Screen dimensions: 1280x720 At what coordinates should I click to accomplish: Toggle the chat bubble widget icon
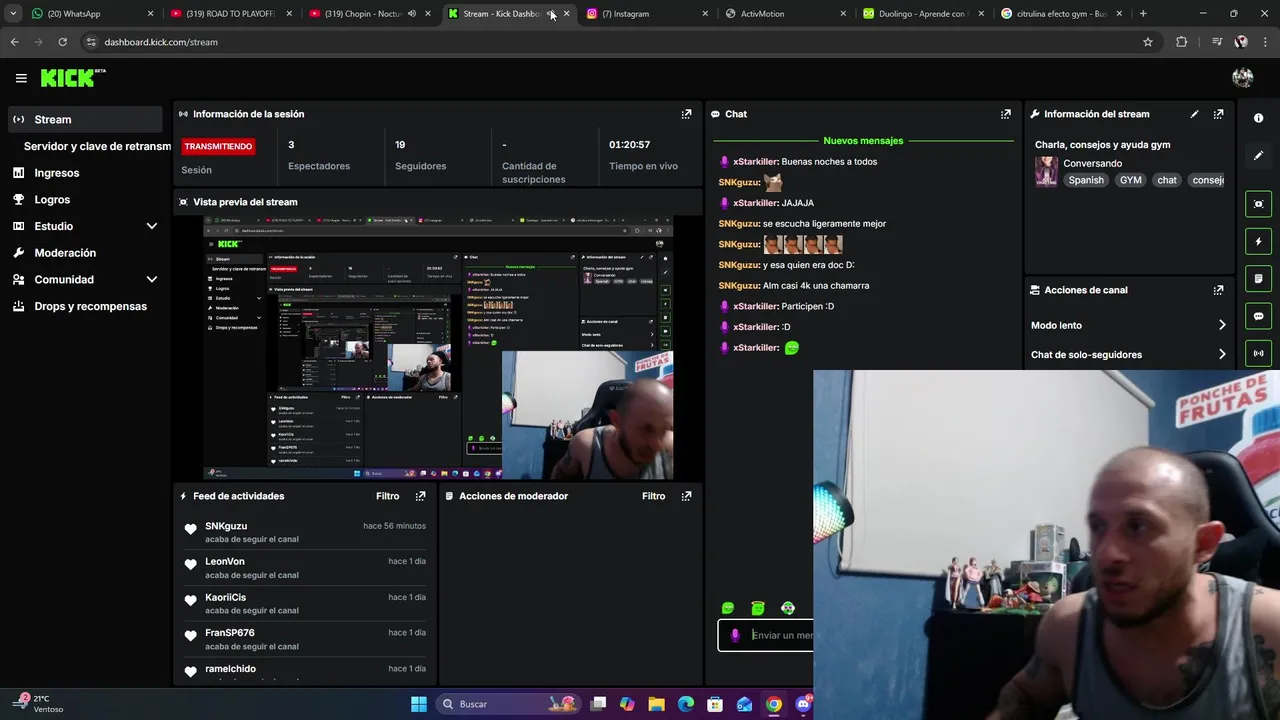(1258, 316)
